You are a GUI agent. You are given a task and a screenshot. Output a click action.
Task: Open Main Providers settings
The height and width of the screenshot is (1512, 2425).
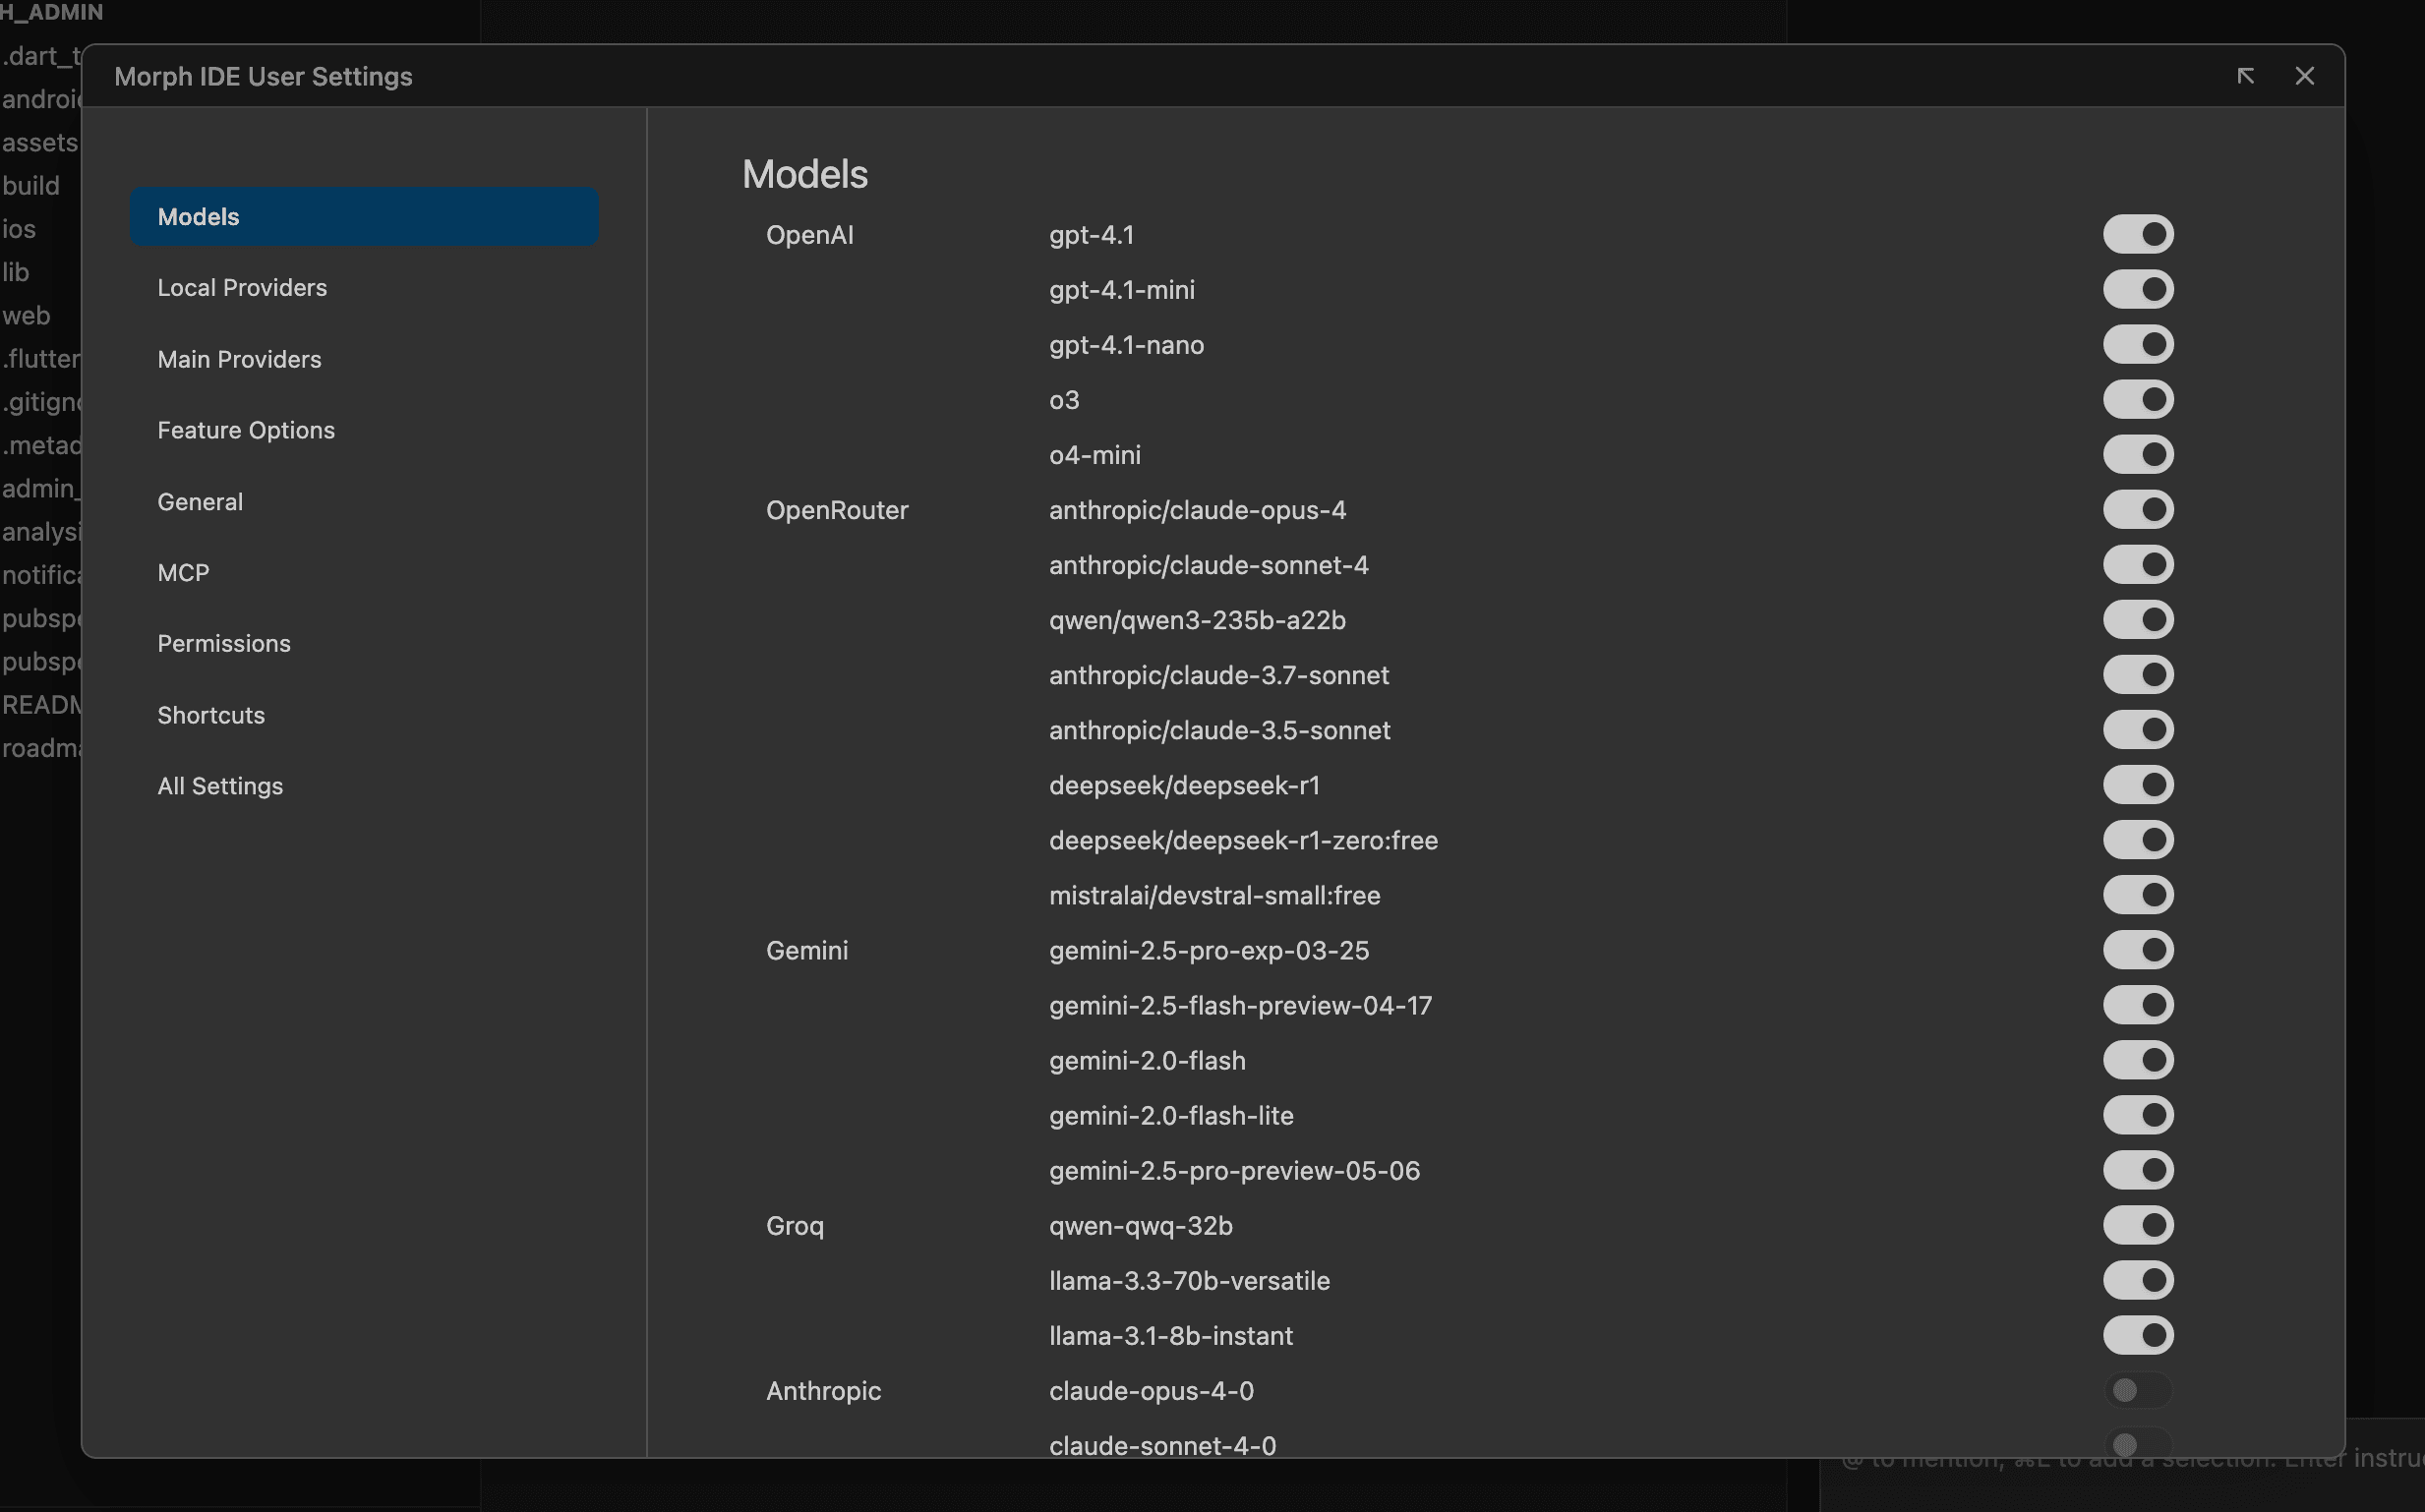coord(364,359)
